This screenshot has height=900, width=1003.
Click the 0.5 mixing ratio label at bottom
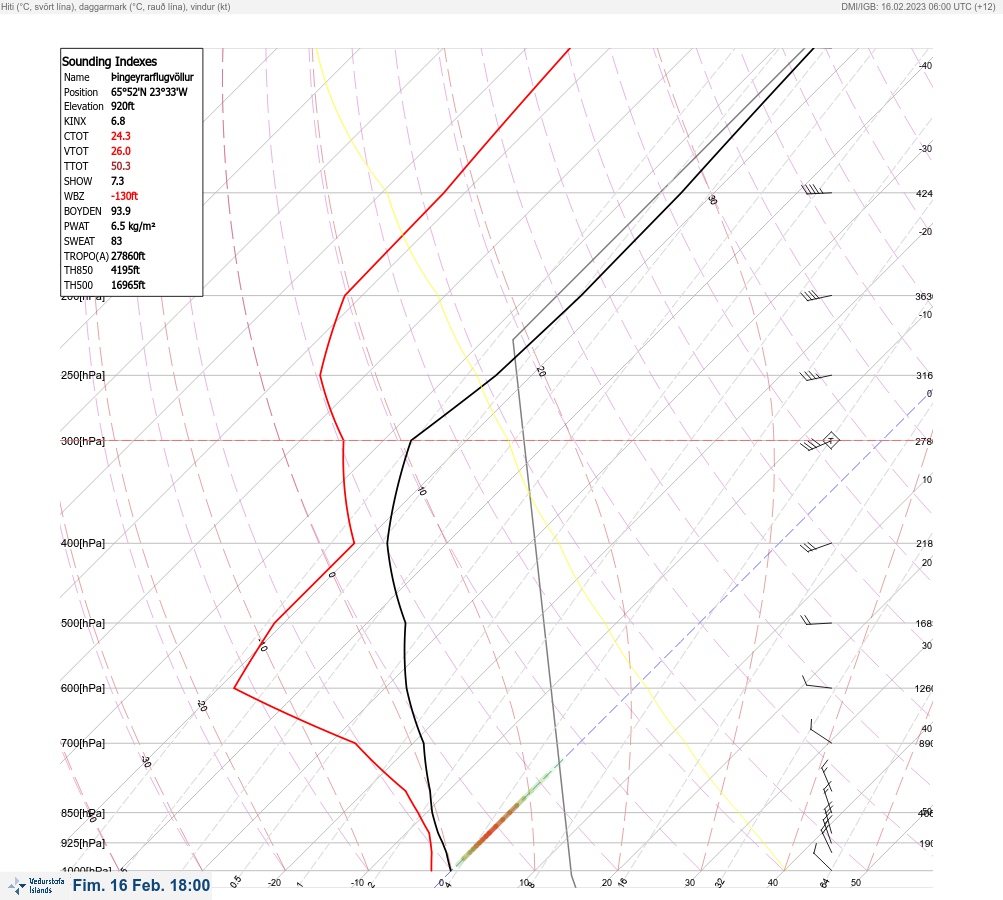pyautogui.click(x=235, y=881)
